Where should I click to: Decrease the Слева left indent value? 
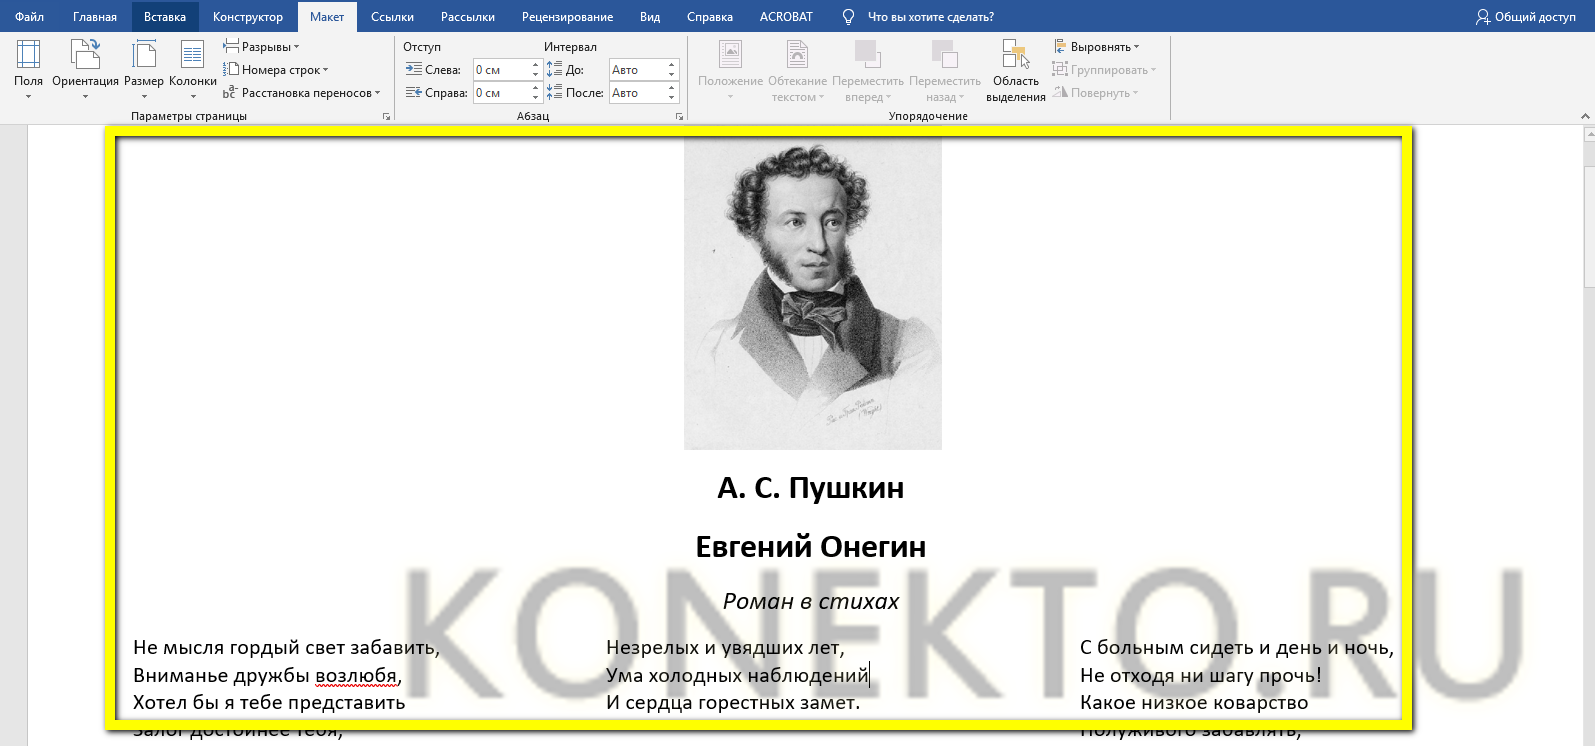click(536, 75)
